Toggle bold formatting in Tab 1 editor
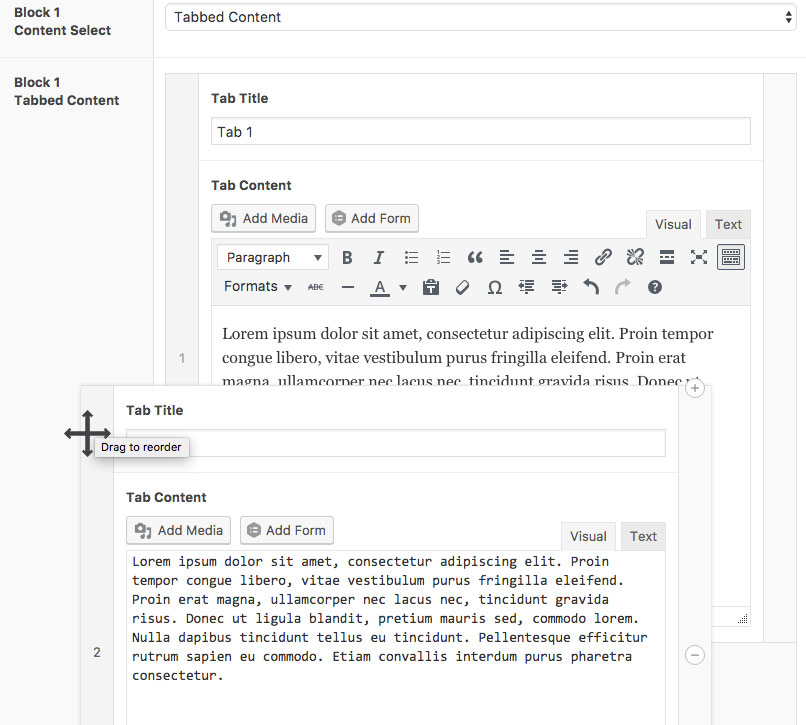 point(347,257)
